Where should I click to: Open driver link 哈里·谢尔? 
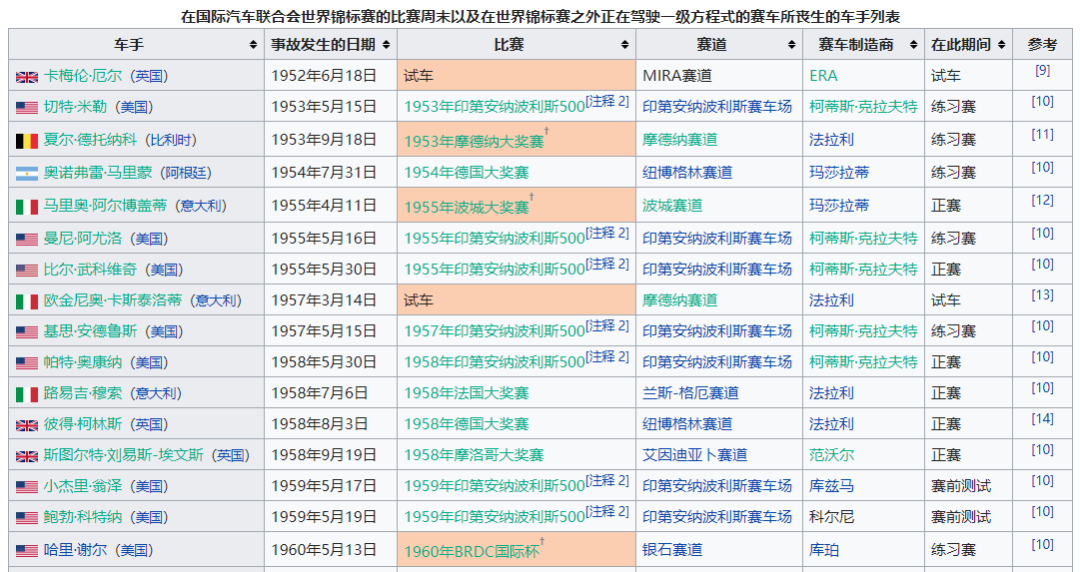tap(75, 550)
